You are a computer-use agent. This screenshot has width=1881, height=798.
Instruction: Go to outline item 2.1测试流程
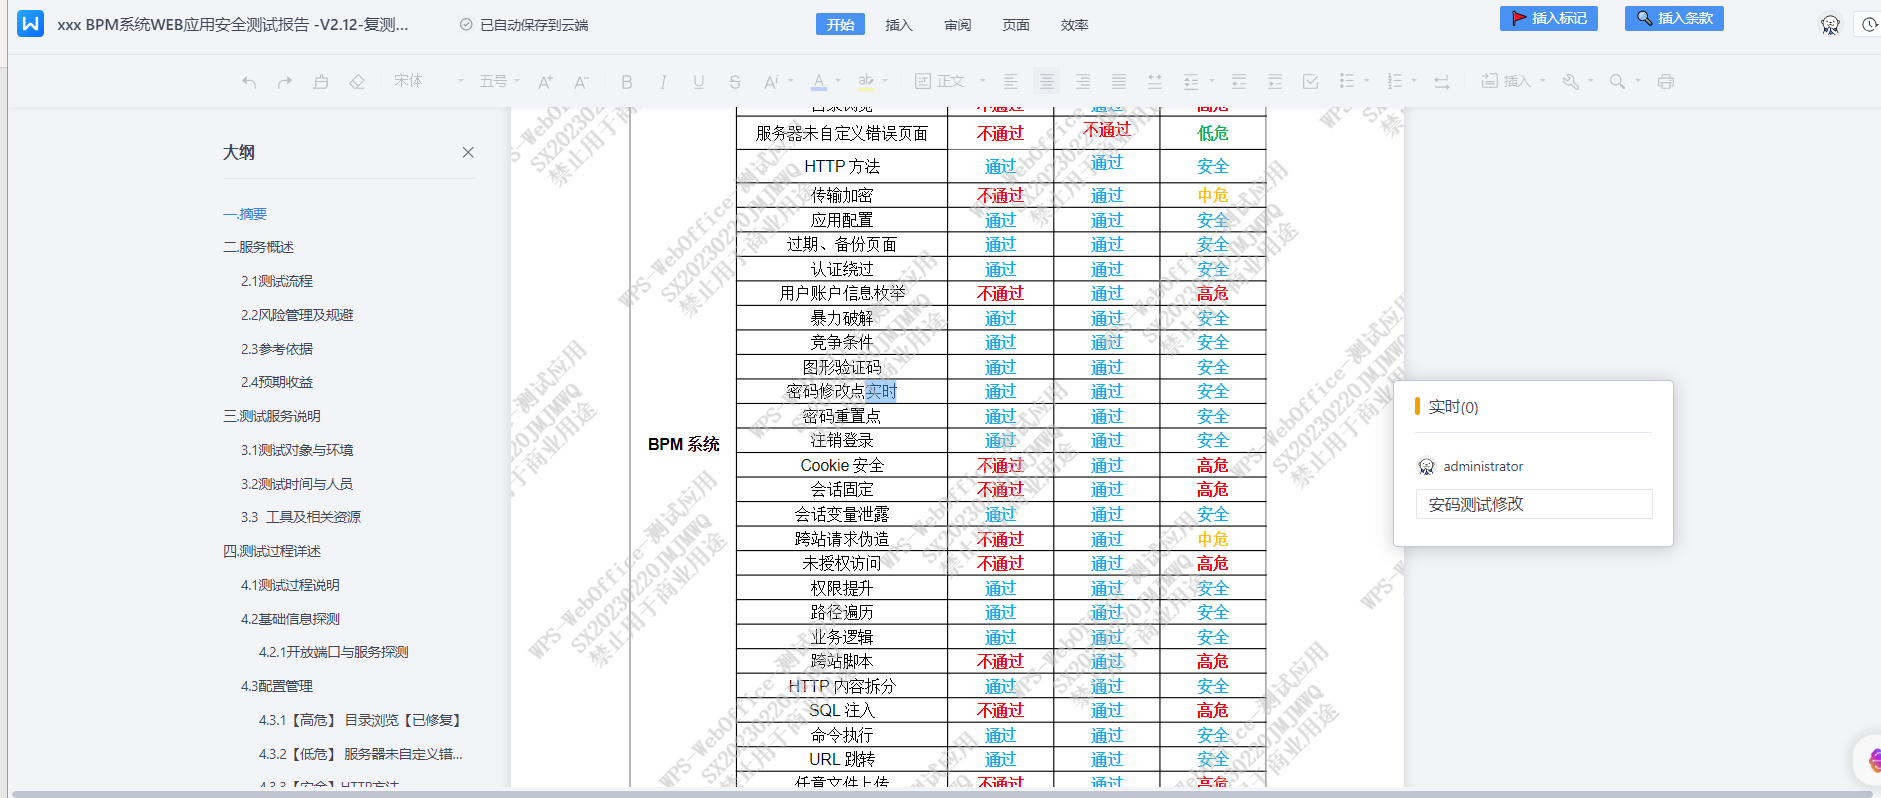[277, 281]
